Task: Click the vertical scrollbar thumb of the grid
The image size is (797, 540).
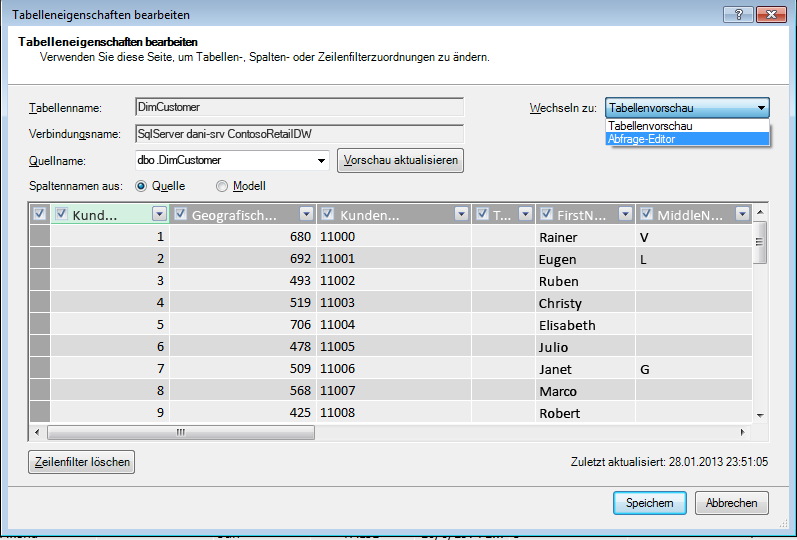Action: coord(759,242)
